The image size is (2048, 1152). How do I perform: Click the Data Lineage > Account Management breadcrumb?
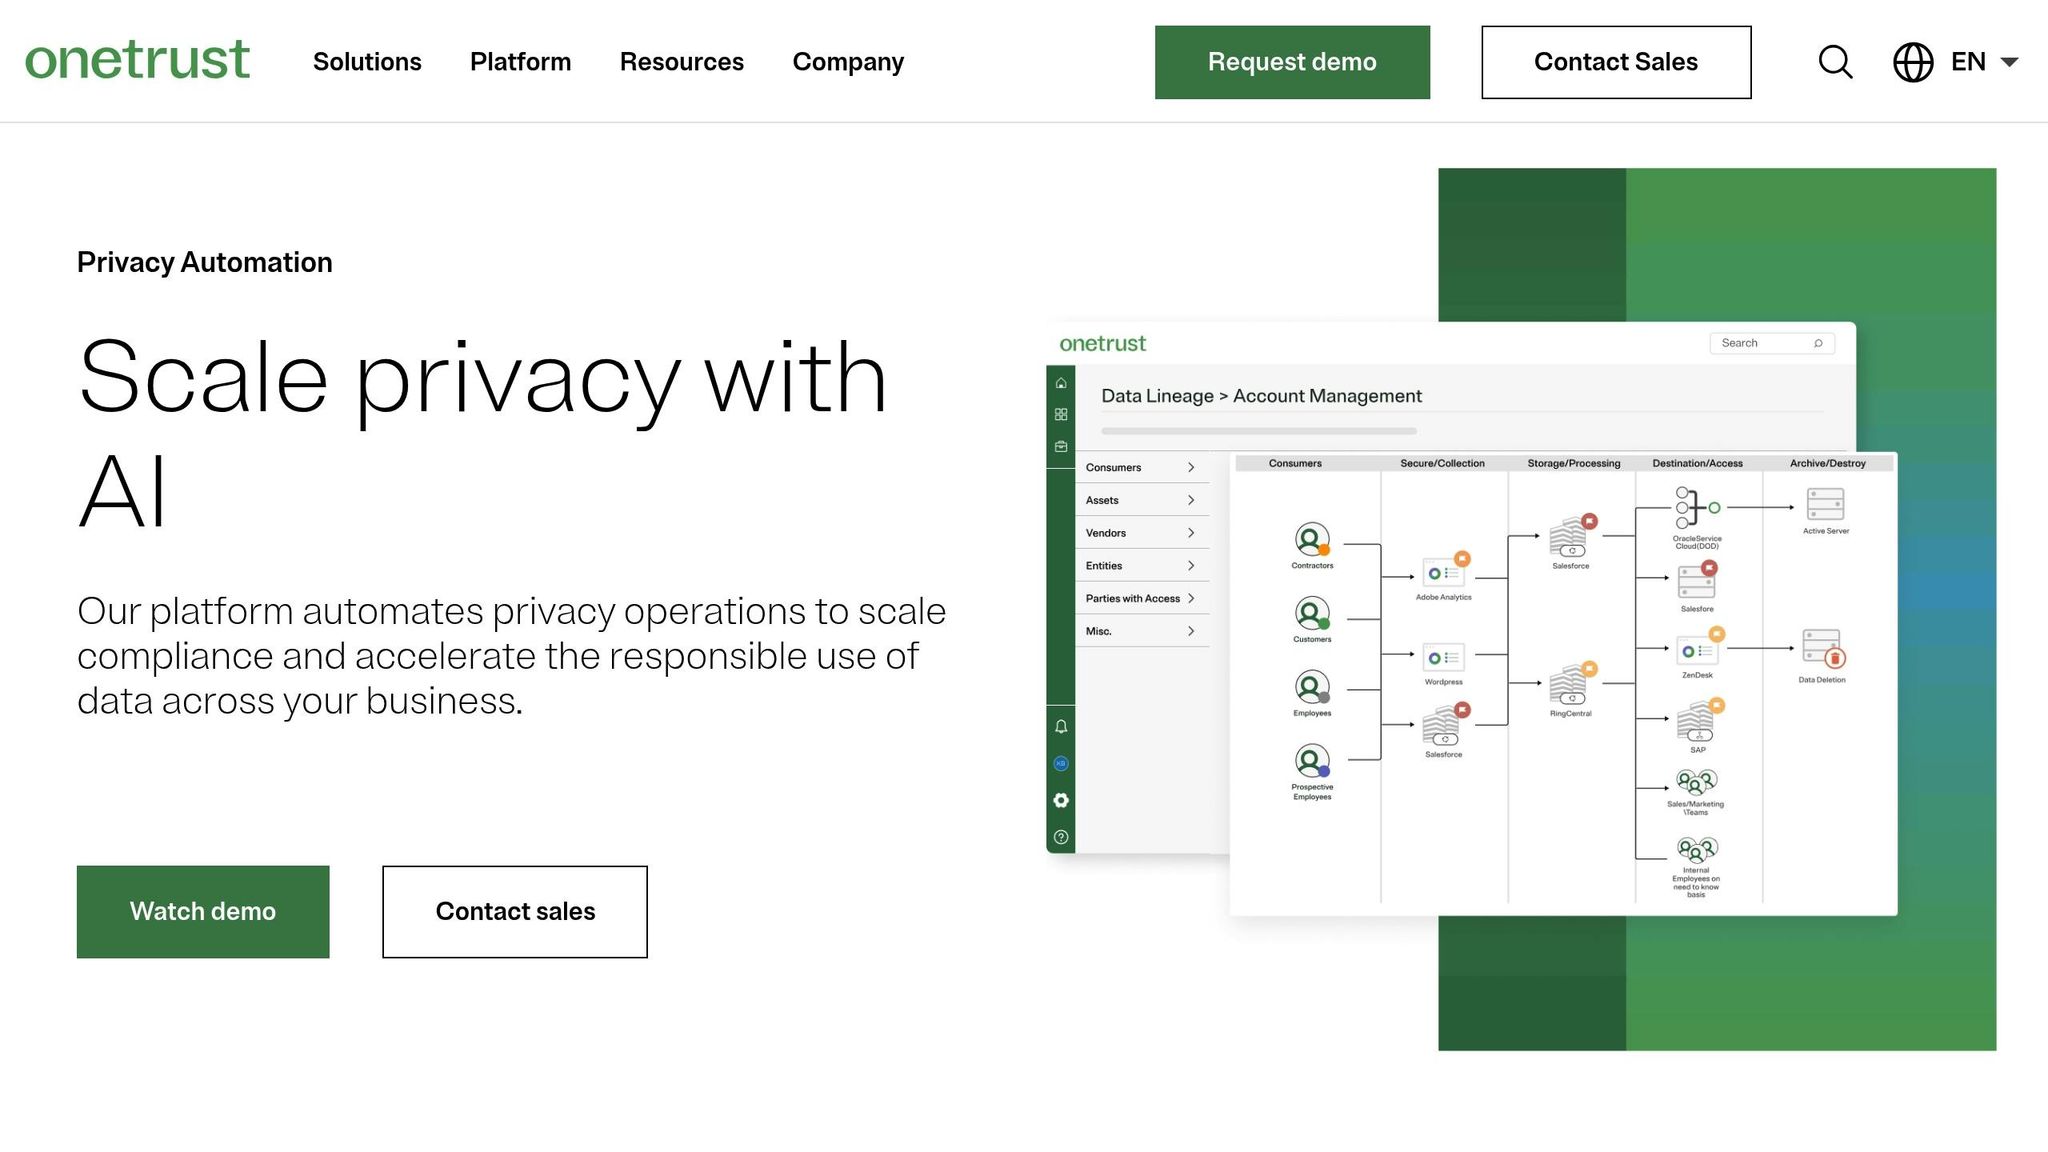(1261, 396)
